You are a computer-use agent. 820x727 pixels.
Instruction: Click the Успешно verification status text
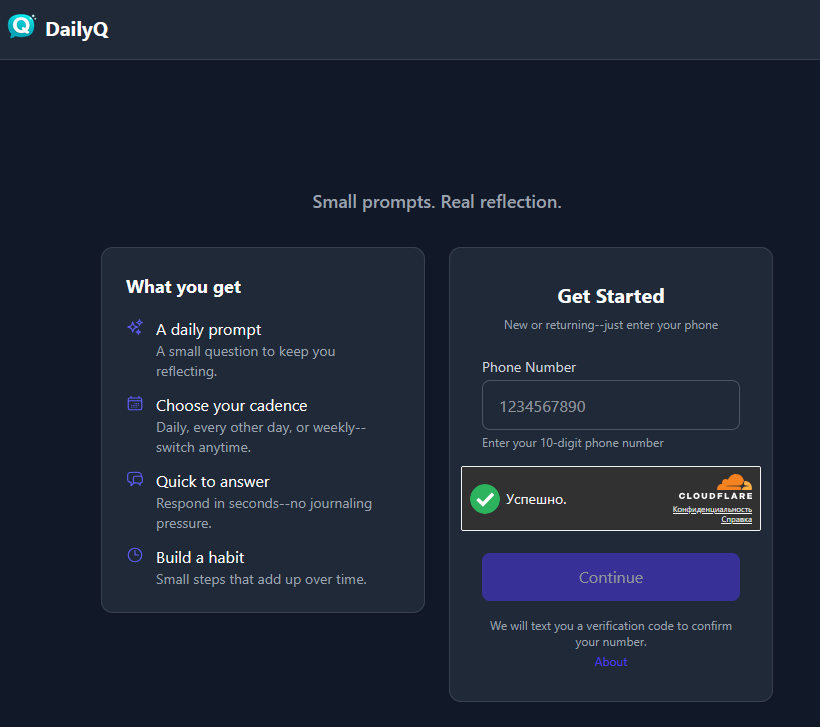[536, 499]
